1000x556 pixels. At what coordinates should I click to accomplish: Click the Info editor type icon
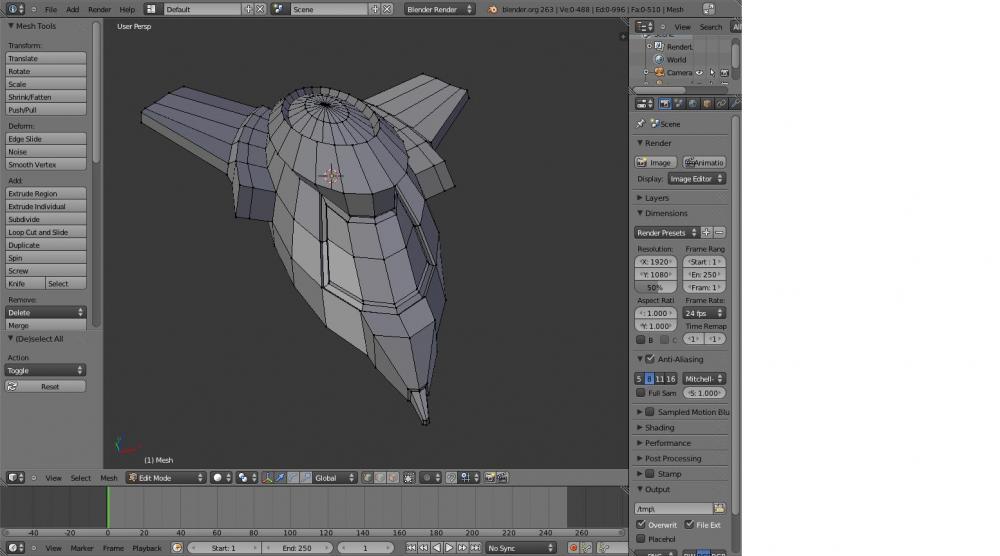point(15,9)
